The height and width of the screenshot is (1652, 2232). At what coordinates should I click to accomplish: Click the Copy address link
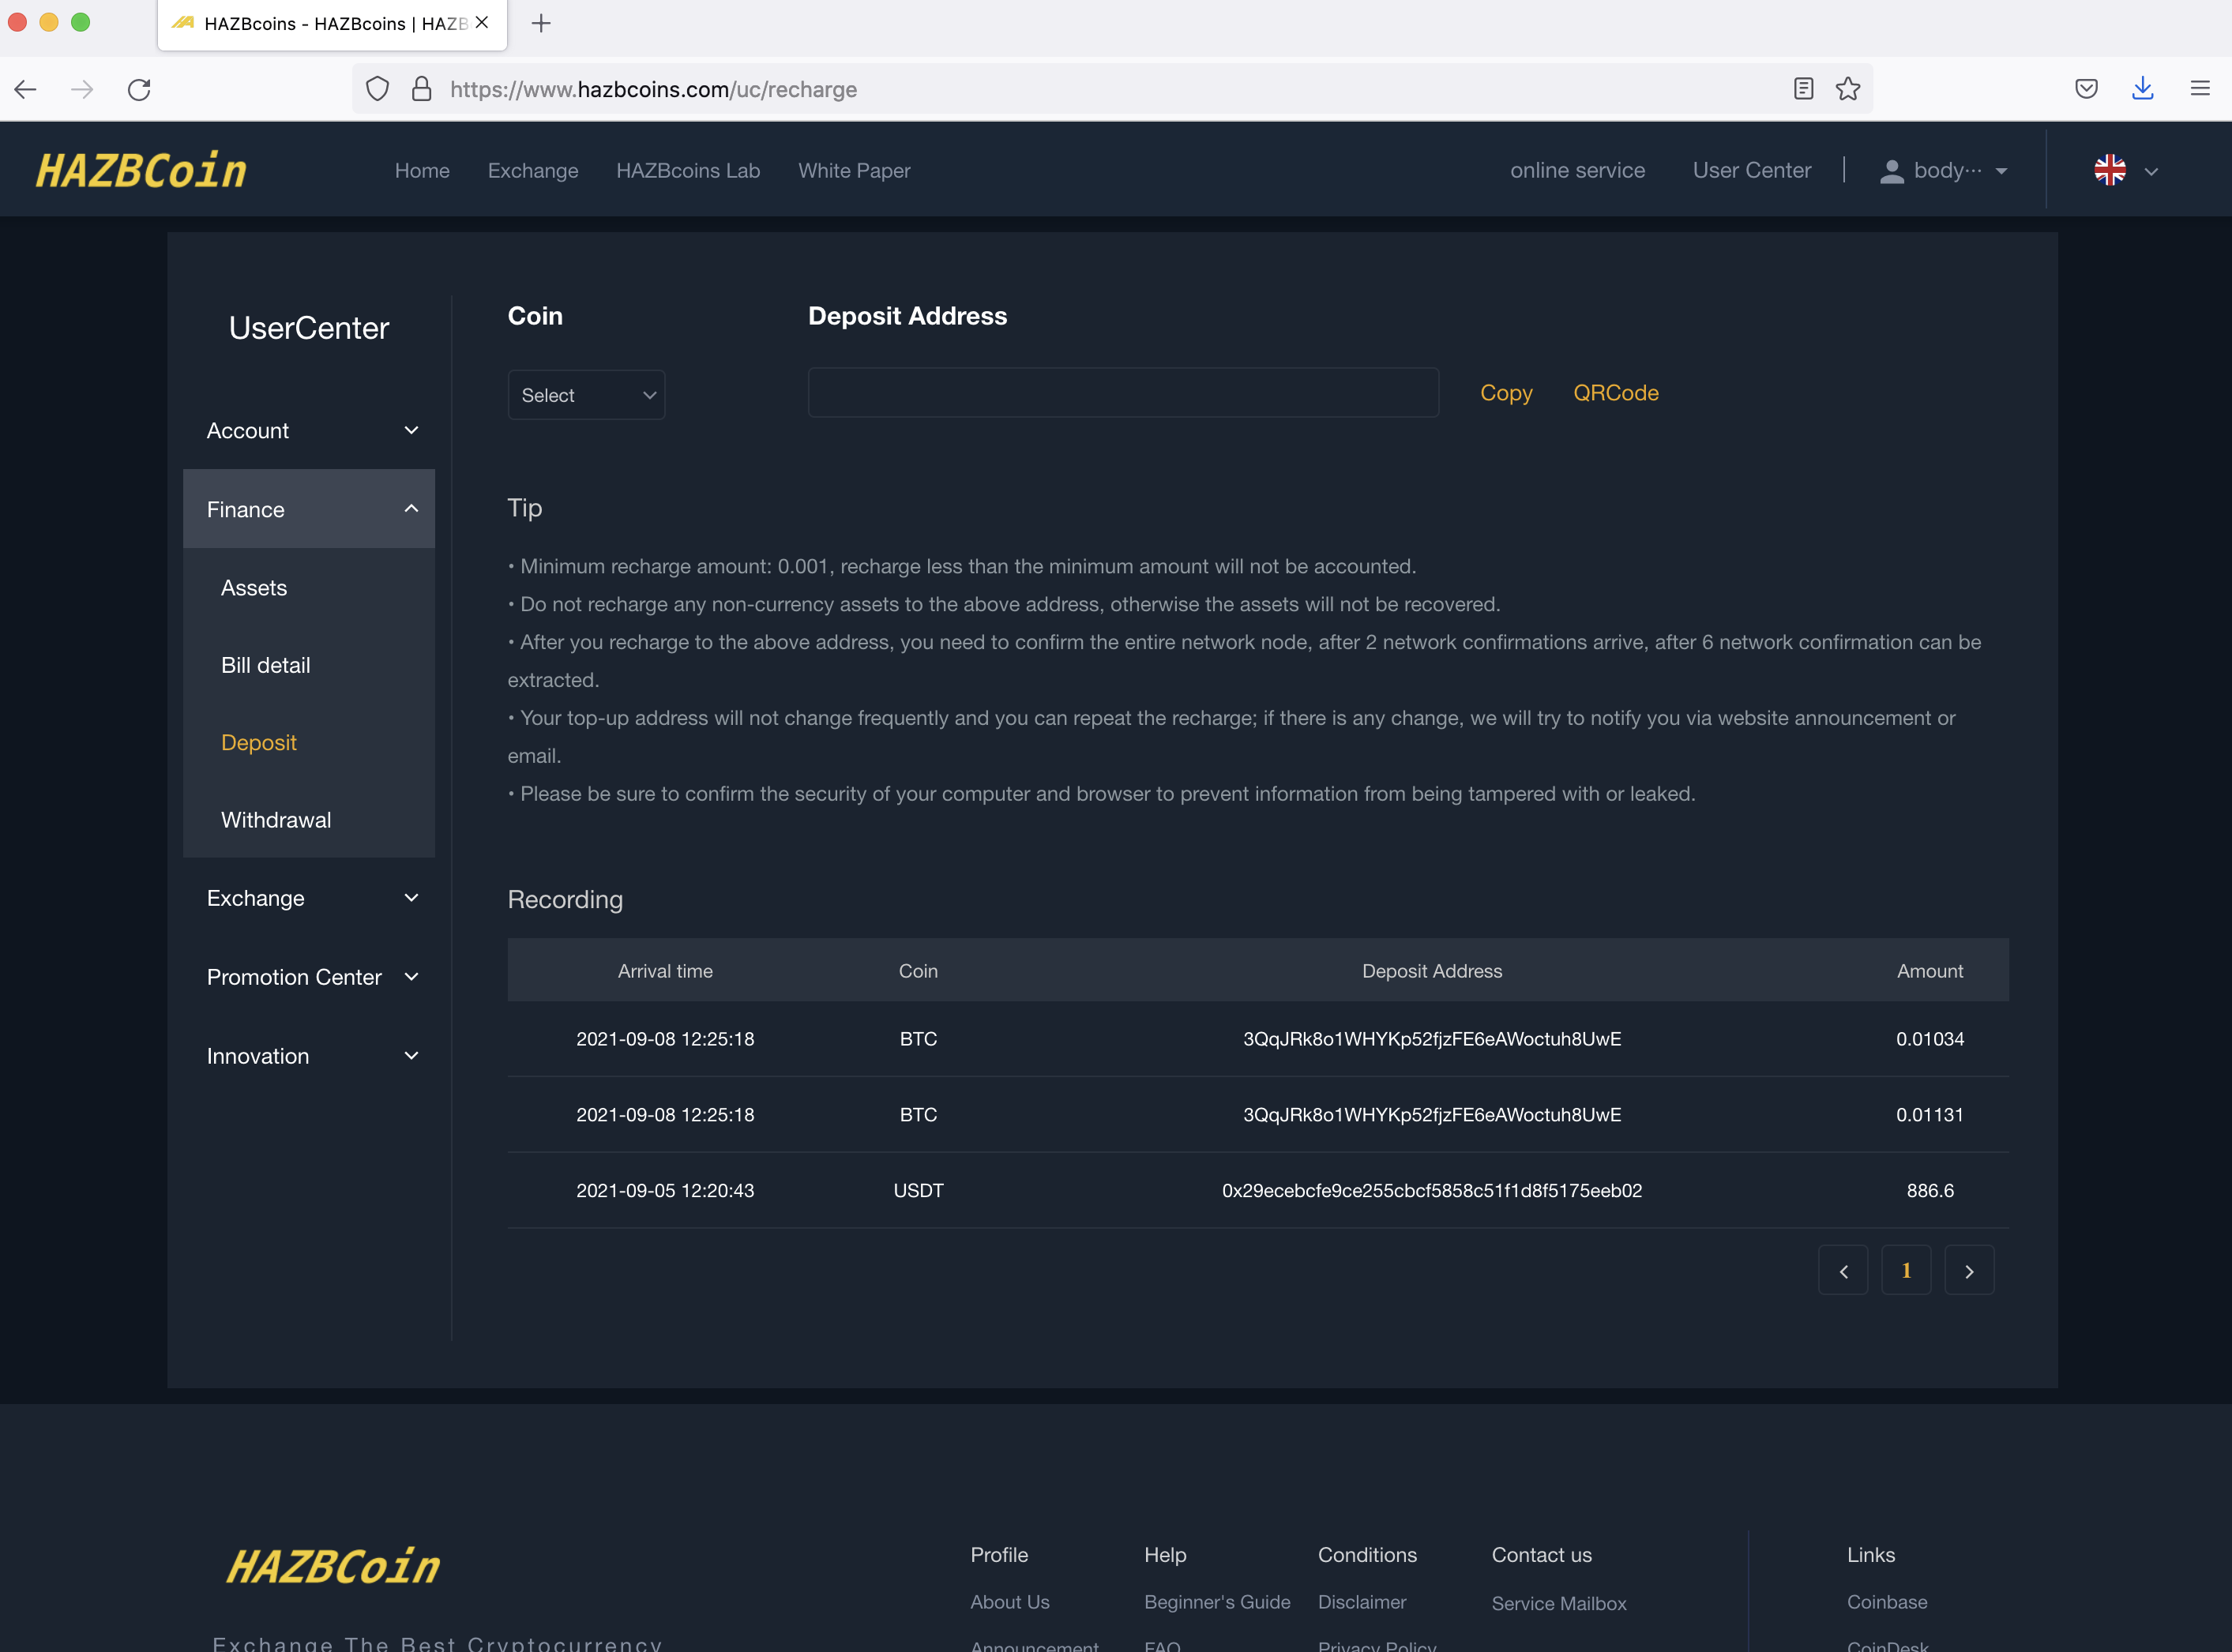(x=1505, y=393)
